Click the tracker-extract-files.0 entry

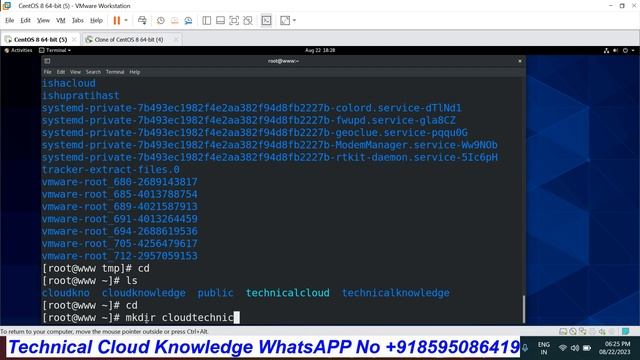pos(111,169)
